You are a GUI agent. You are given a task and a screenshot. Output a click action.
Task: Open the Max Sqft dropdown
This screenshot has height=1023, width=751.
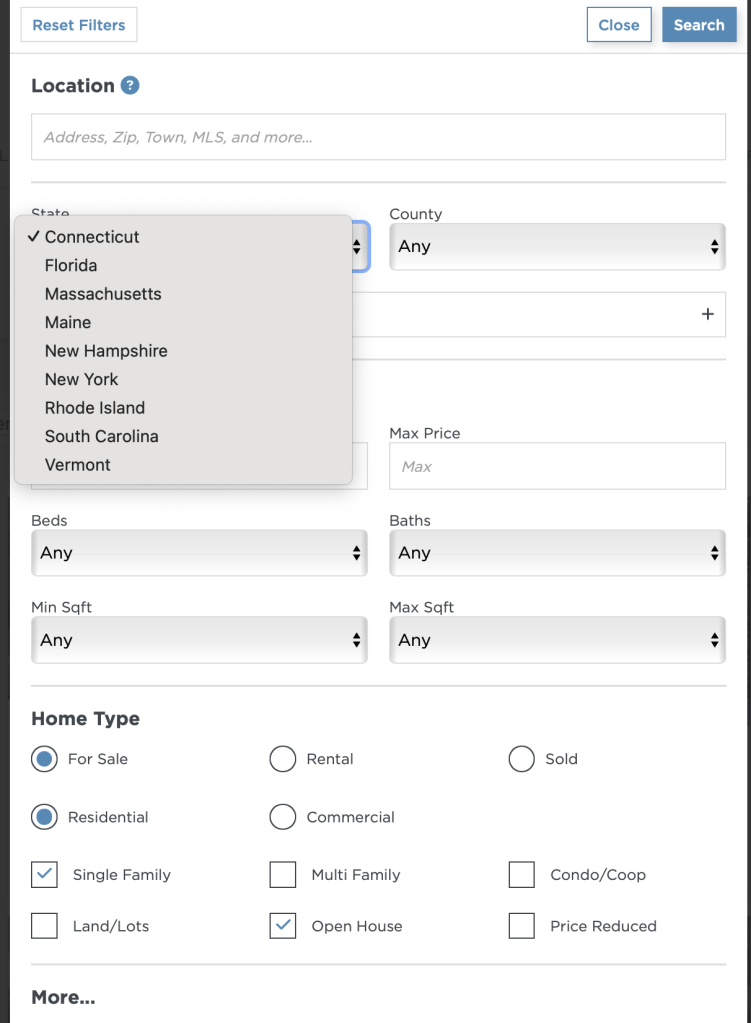click(557, 640)
